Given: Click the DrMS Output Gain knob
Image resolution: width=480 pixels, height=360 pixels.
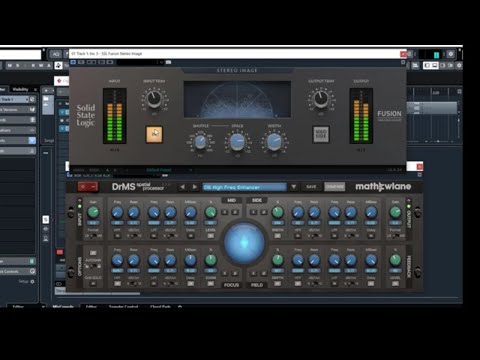Looking at the screenshot, I should point(395,212).
